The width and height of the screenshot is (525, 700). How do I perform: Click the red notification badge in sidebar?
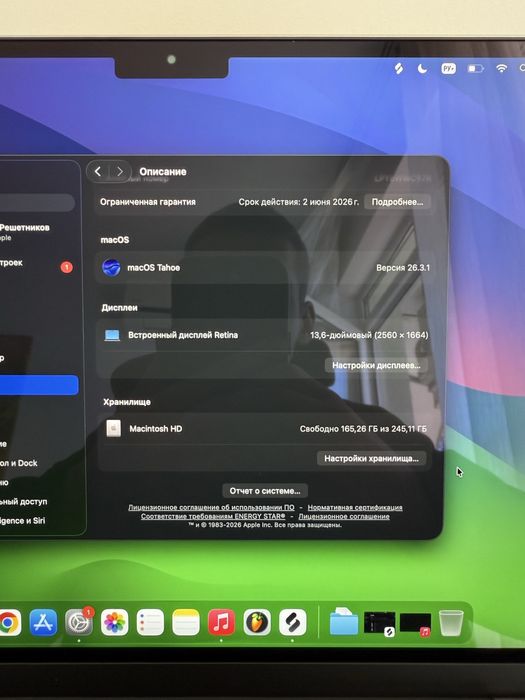67,267
